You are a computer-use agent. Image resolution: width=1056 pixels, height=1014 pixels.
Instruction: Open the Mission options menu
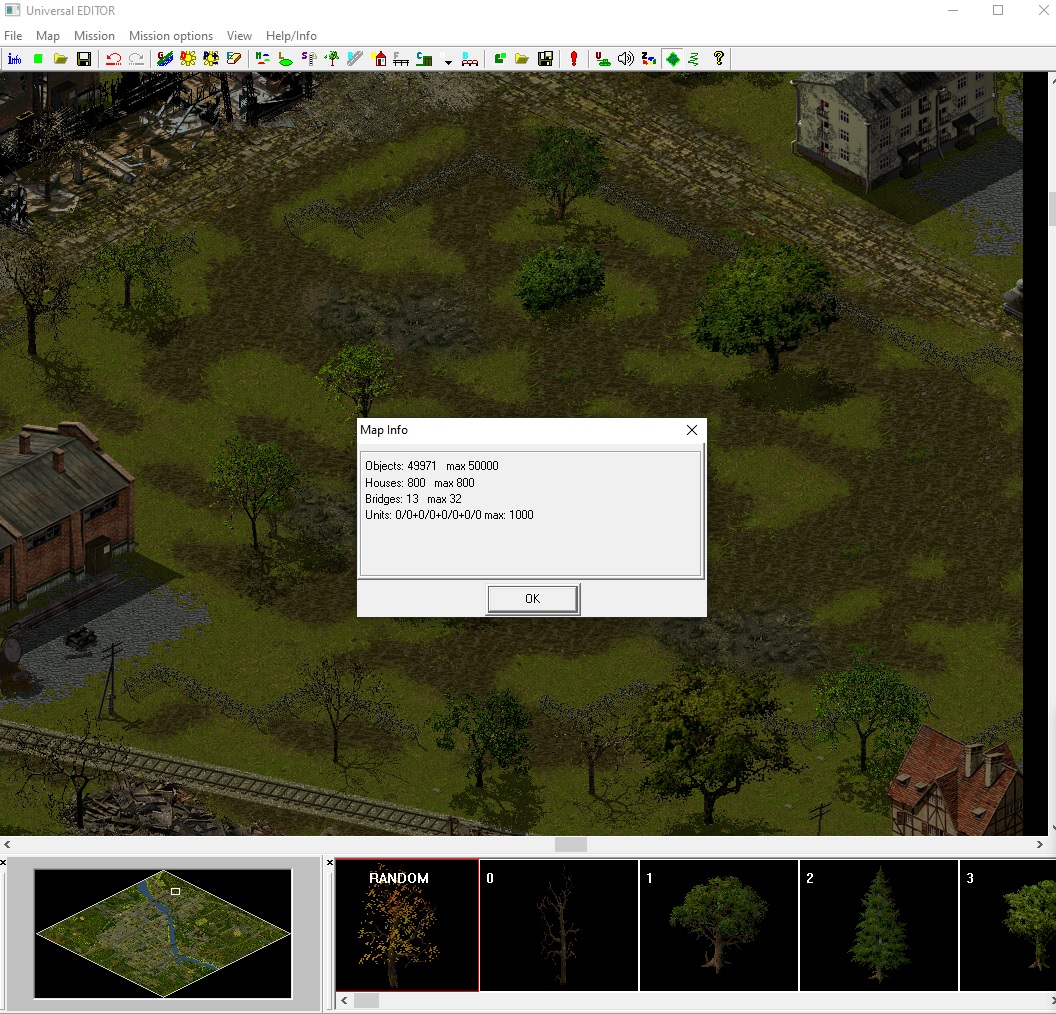tap(171, 36)
